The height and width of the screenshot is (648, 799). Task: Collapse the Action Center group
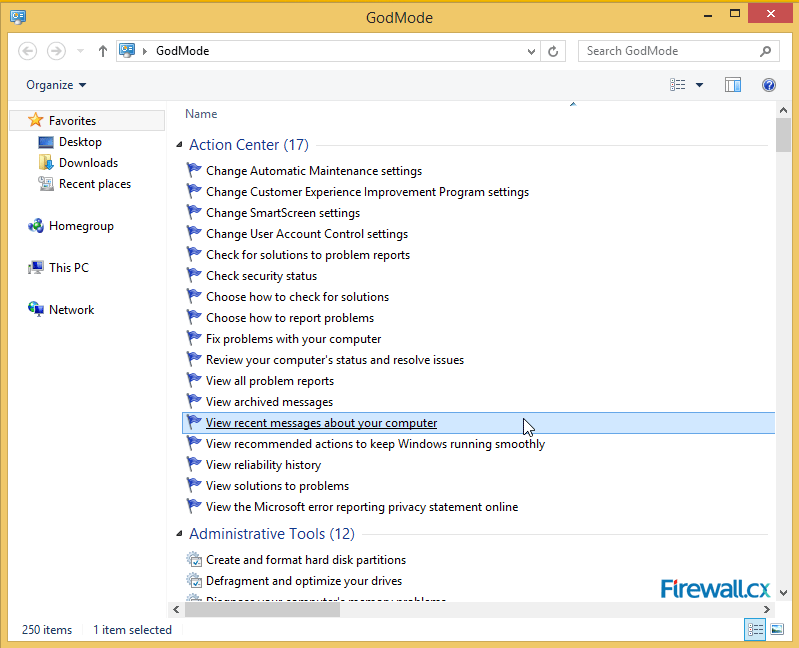(180, 145)
